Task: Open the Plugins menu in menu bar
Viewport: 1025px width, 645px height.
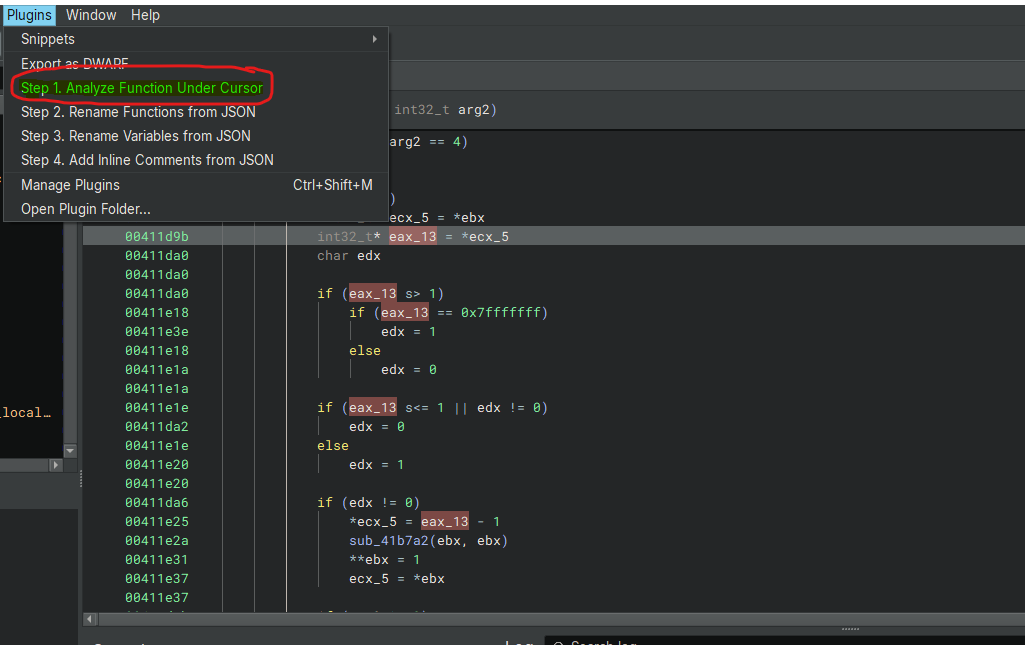Action: coord(29,15)
